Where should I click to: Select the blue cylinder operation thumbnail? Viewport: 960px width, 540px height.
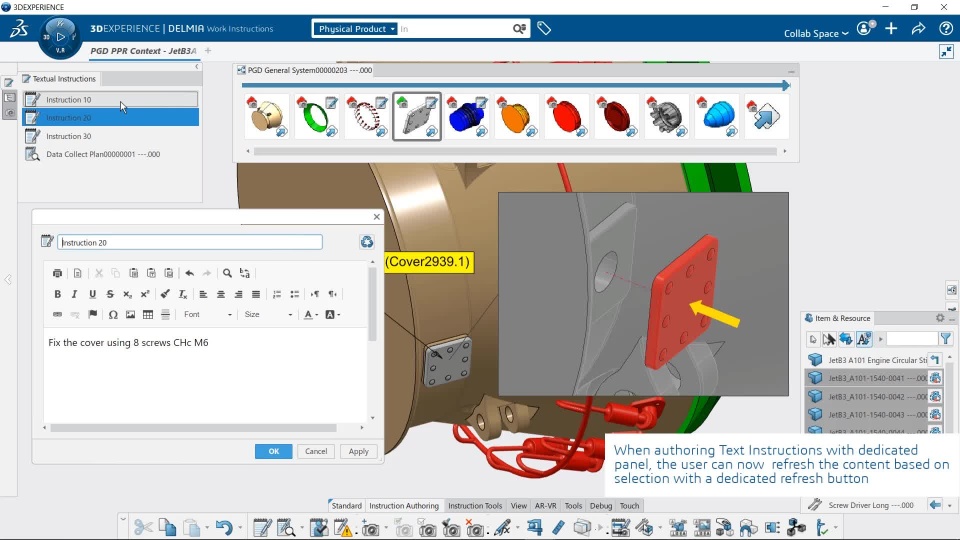click(467, 116)
